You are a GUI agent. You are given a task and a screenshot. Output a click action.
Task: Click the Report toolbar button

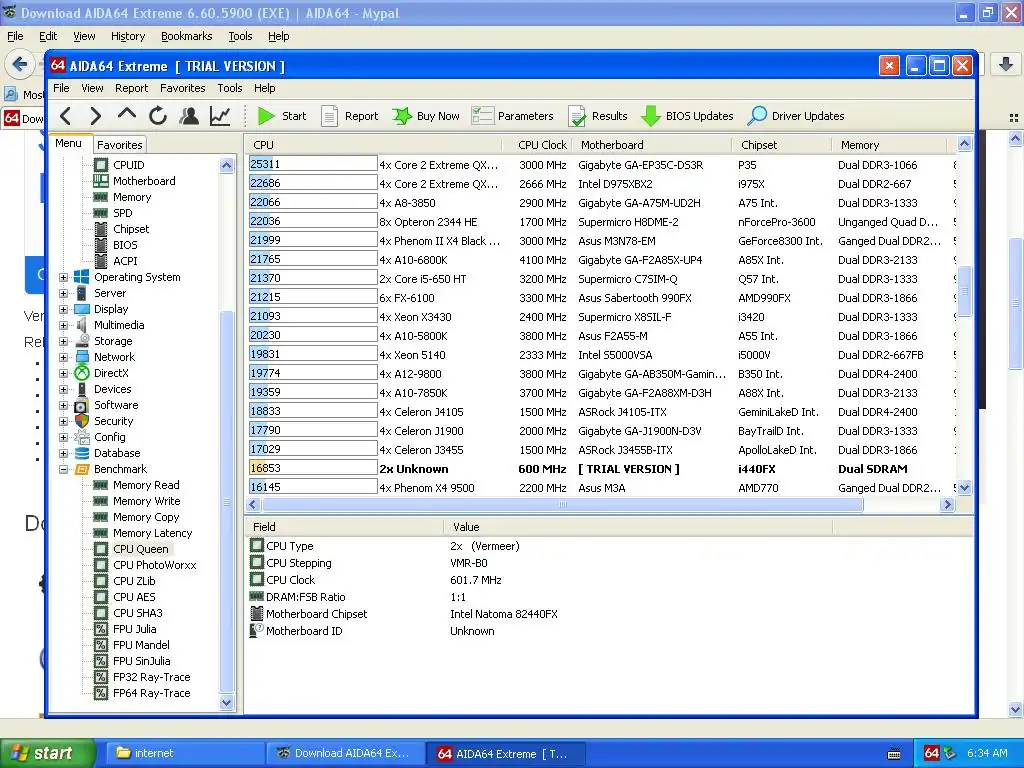(x=350, y=116)
